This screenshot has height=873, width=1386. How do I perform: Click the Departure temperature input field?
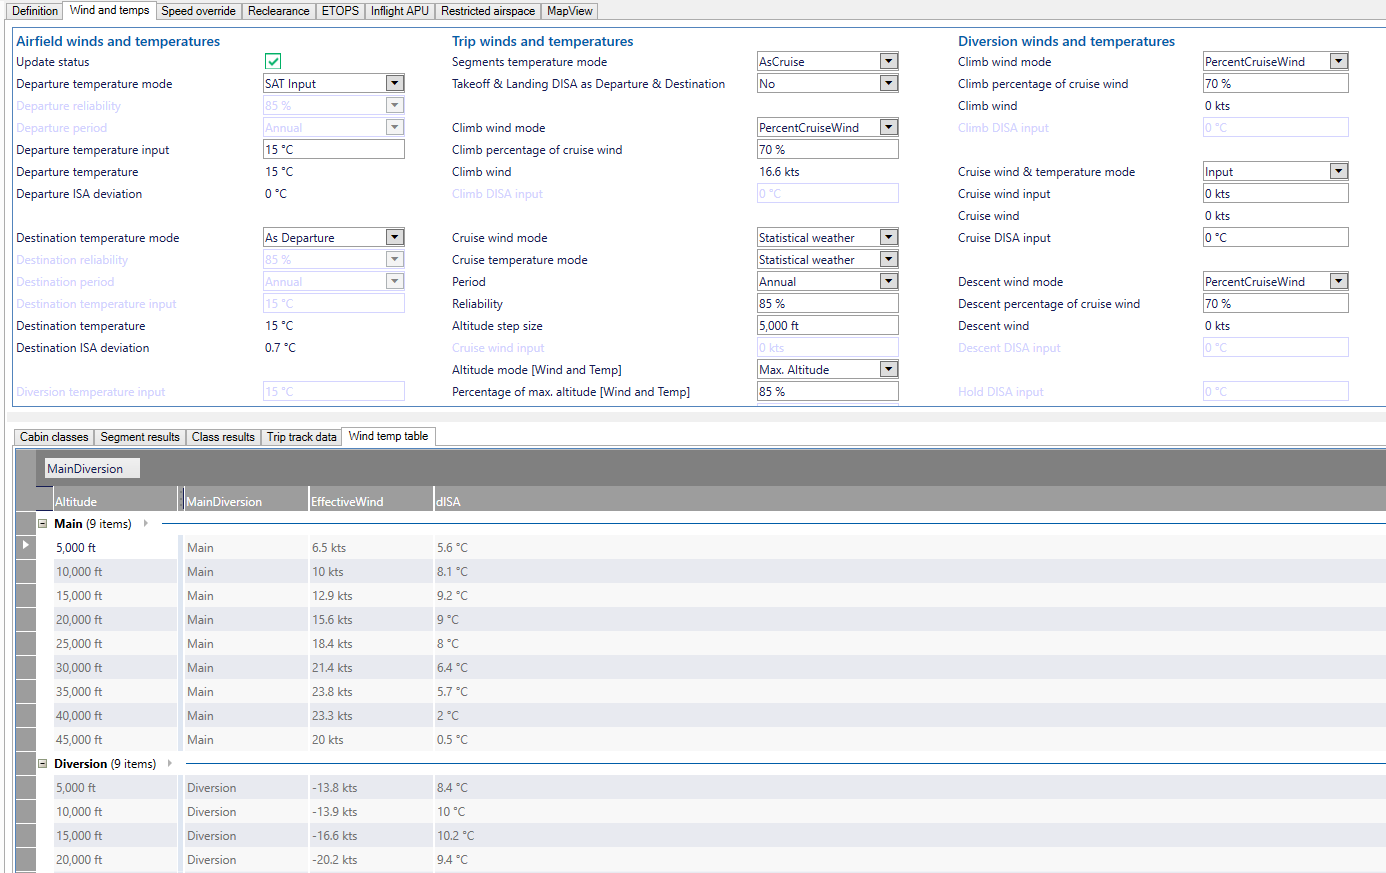tap(333, 149)
